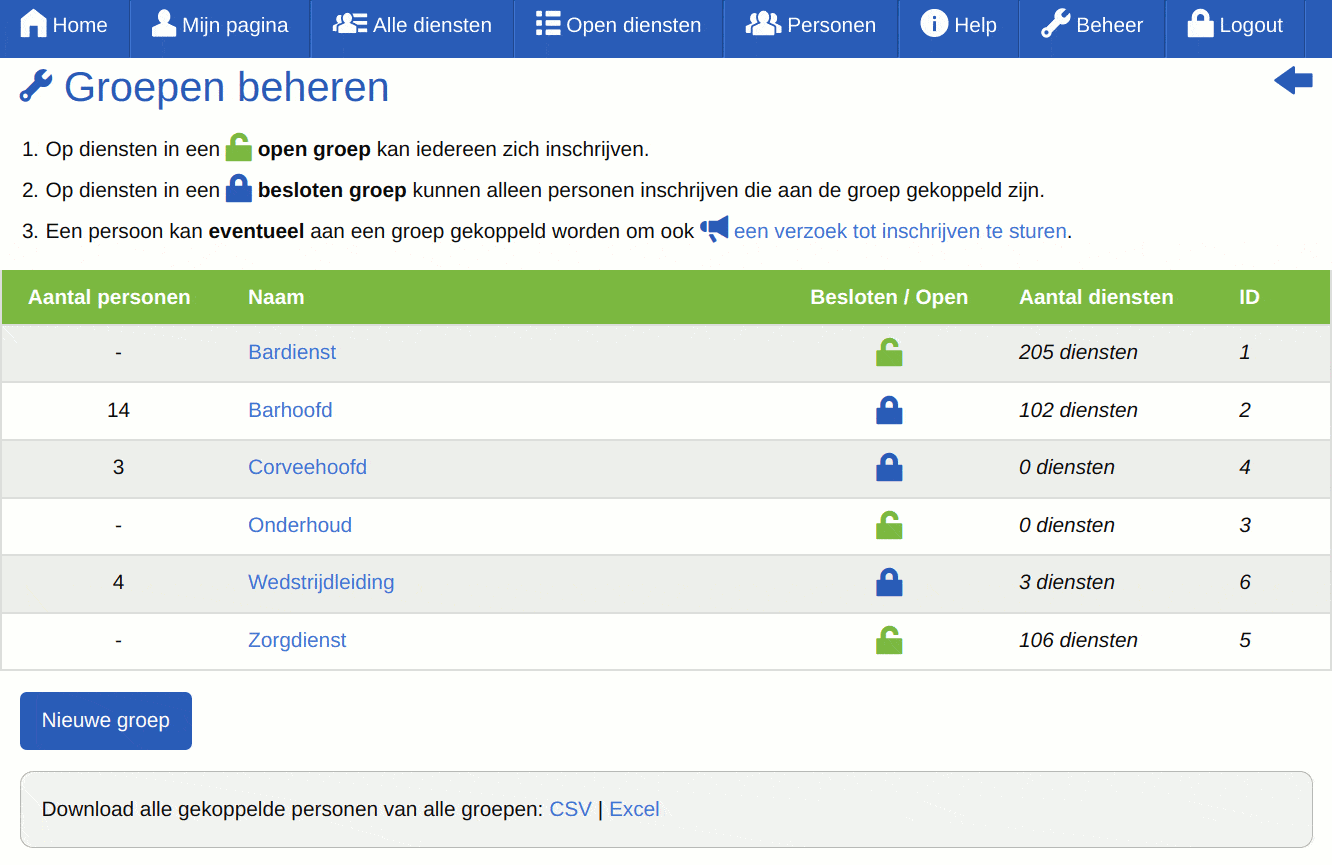Open the Wedstrijdleiding group
Image resolution: width=1332 pixels, height=865 pixels.
[x=321, y=582]
